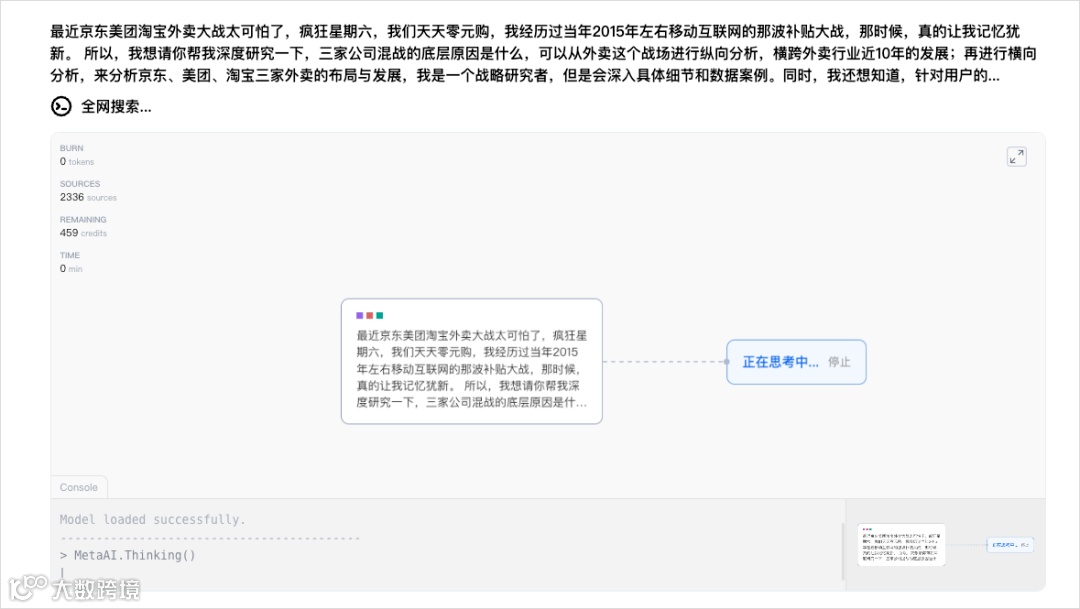Click the SOURCES label
The width and height of the screenshot is (1080, 609).
pos(80,184)
